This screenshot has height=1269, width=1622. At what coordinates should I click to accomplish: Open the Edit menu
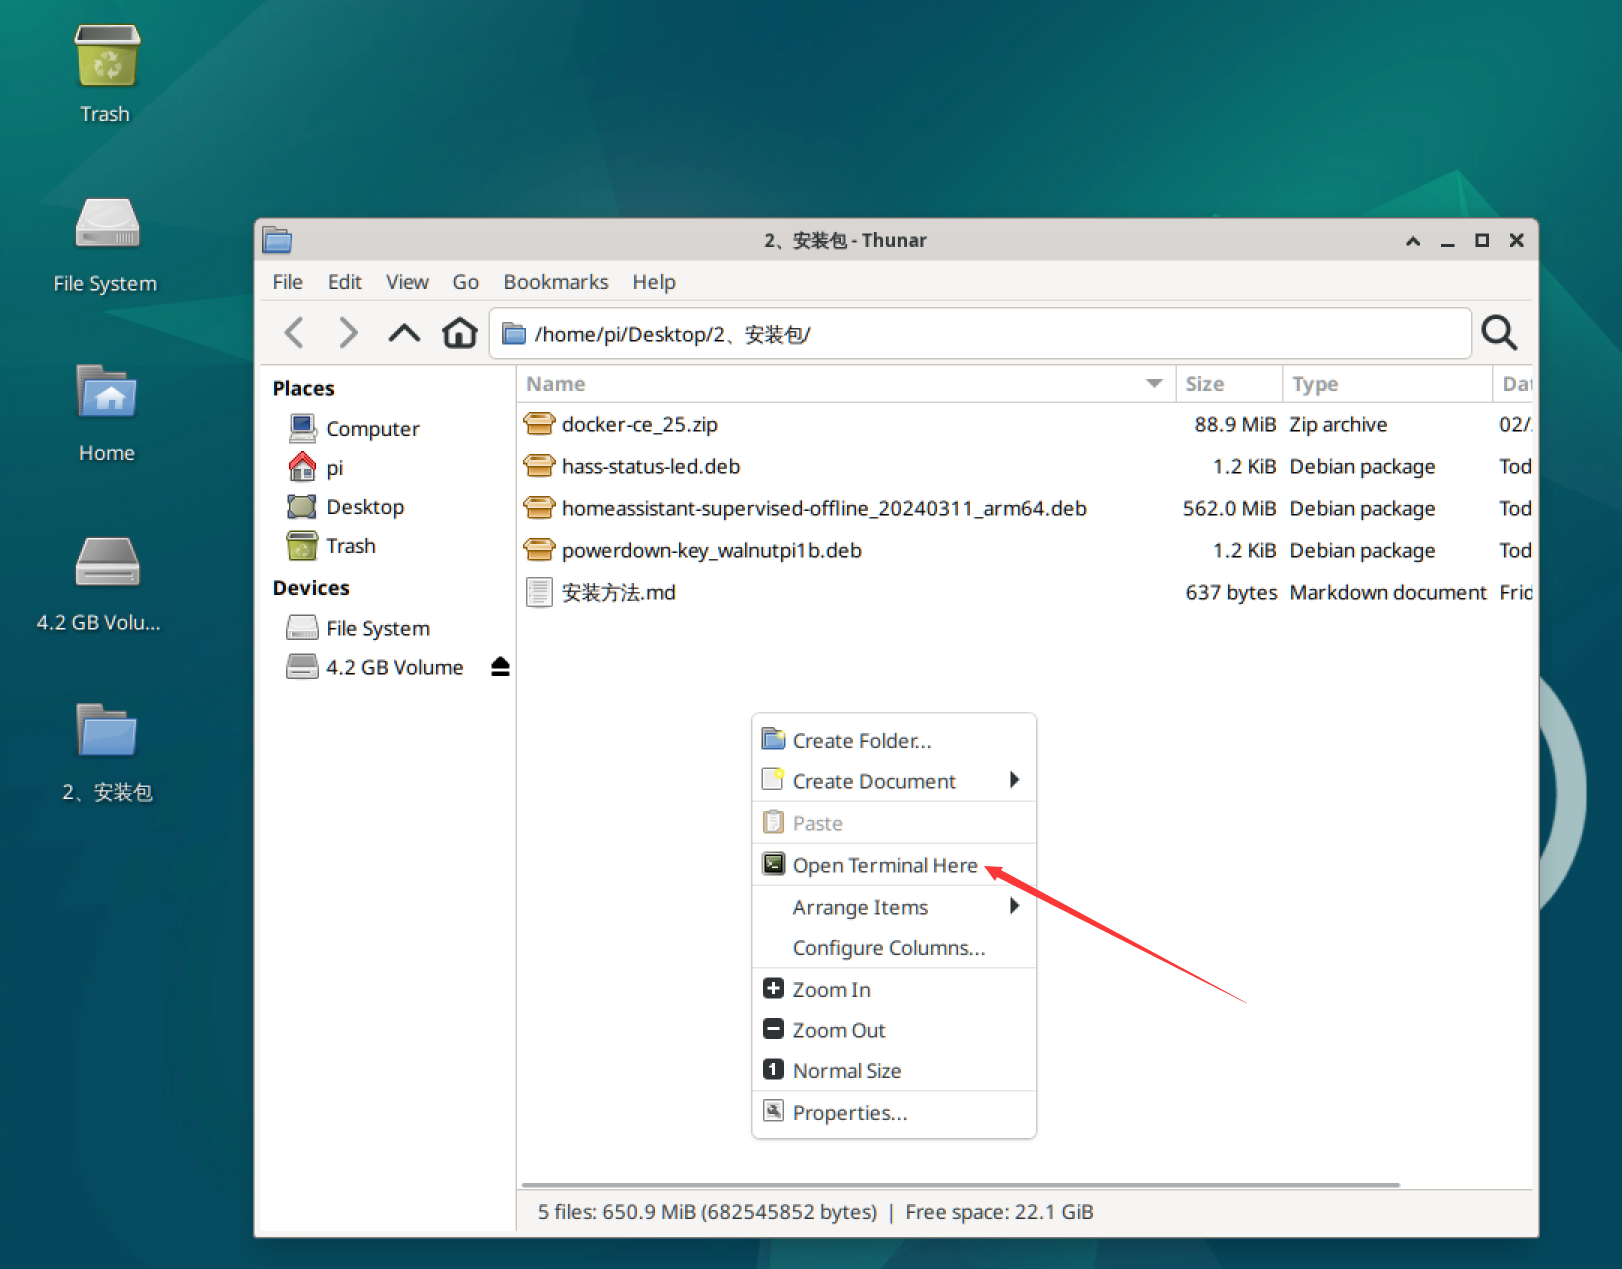point(344,282)
